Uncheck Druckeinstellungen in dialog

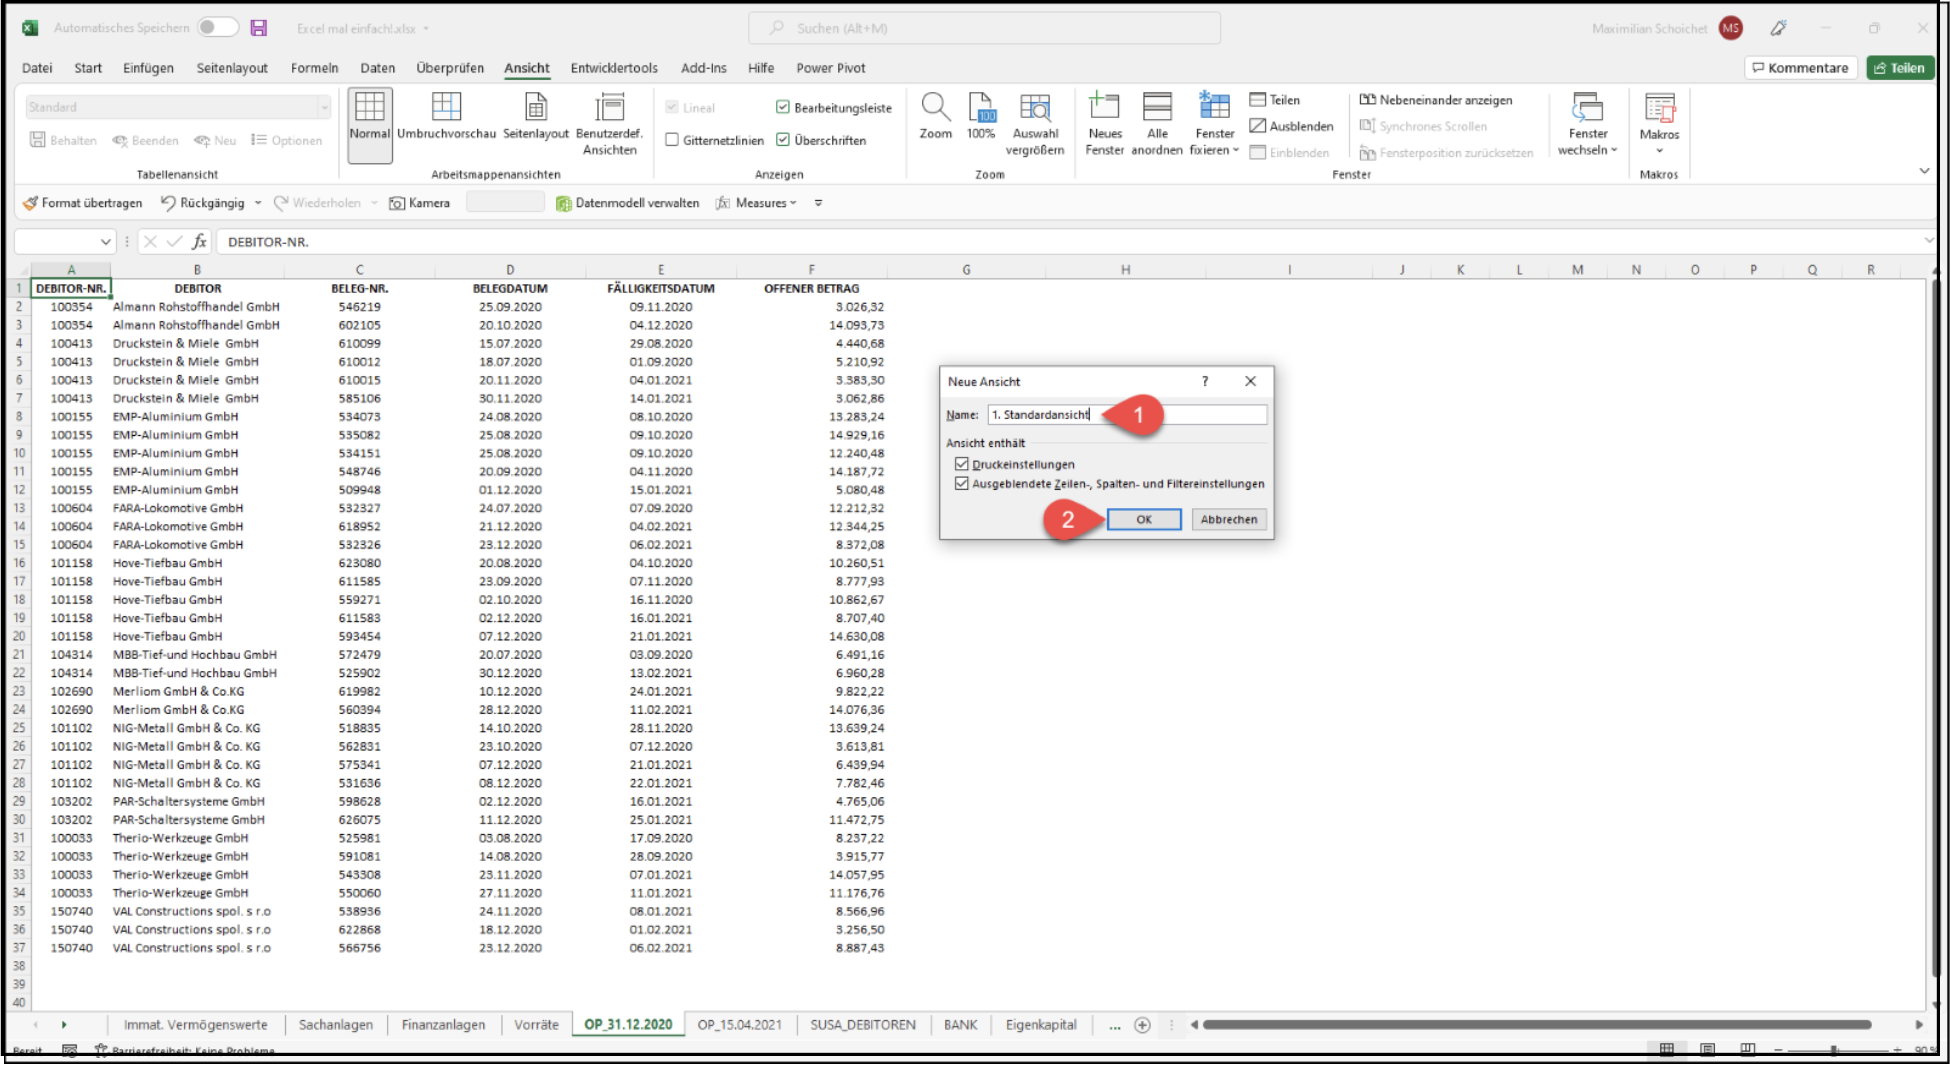pos(962,464)
